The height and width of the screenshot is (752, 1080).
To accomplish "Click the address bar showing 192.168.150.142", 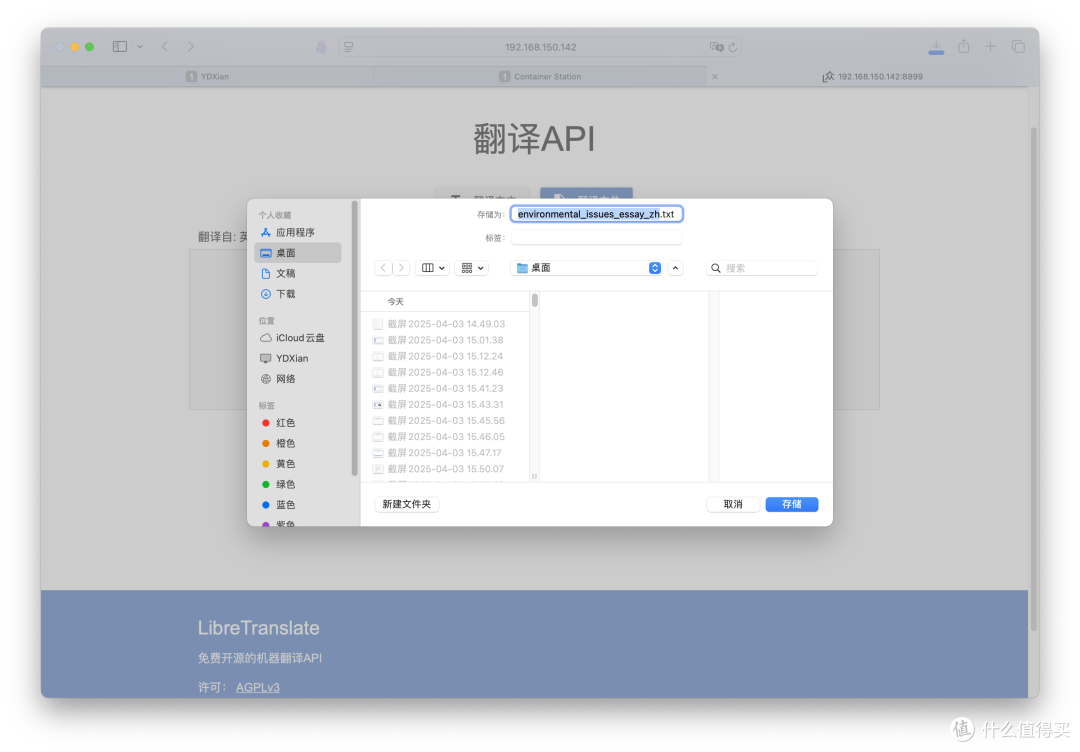I will (x=540, y=47).
